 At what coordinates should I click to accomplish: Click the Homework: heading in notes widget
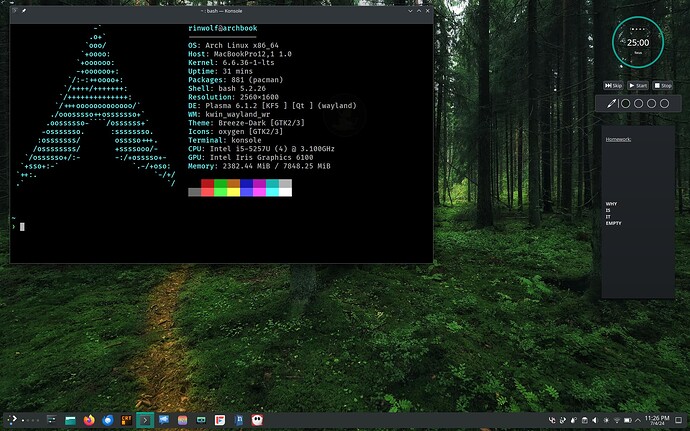click(618, 139)
